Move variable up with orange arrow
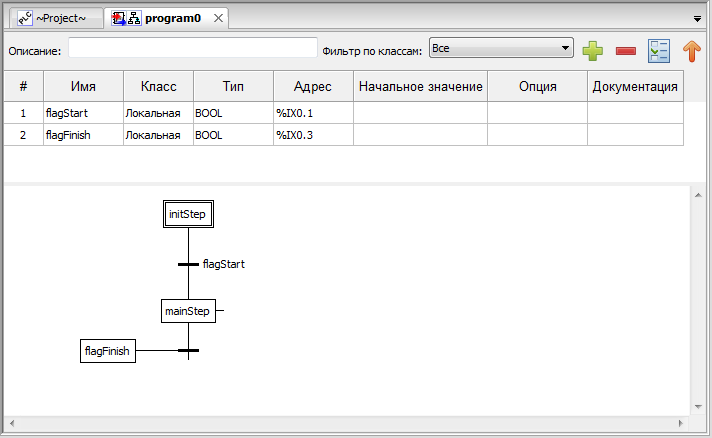The height and width of the screenshot is (438, 712). point(691,50)
